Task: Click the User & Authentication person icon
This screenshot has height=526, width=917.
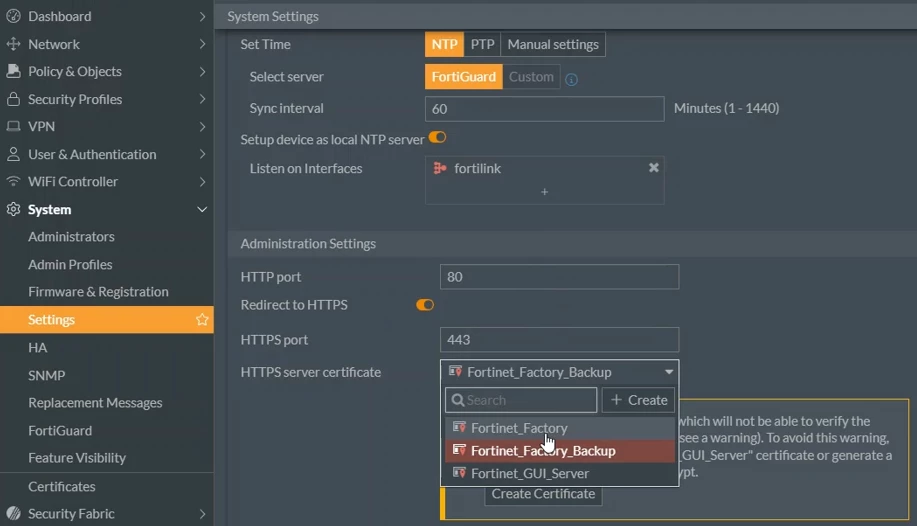Action: 13,154
